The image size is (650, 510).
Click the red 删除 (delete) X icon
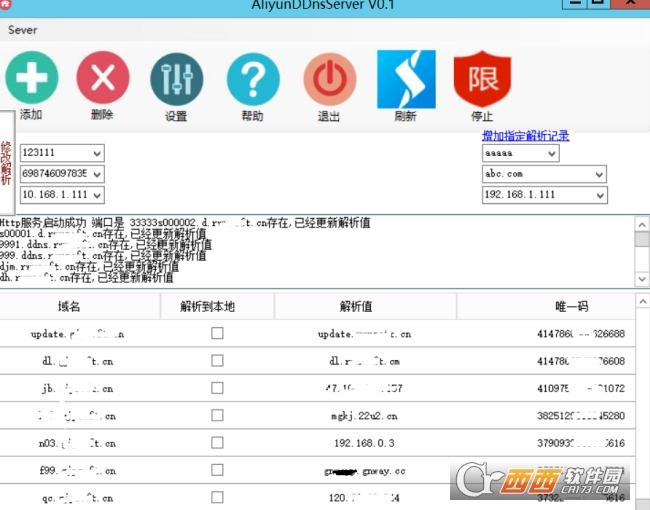click(103, 78)
